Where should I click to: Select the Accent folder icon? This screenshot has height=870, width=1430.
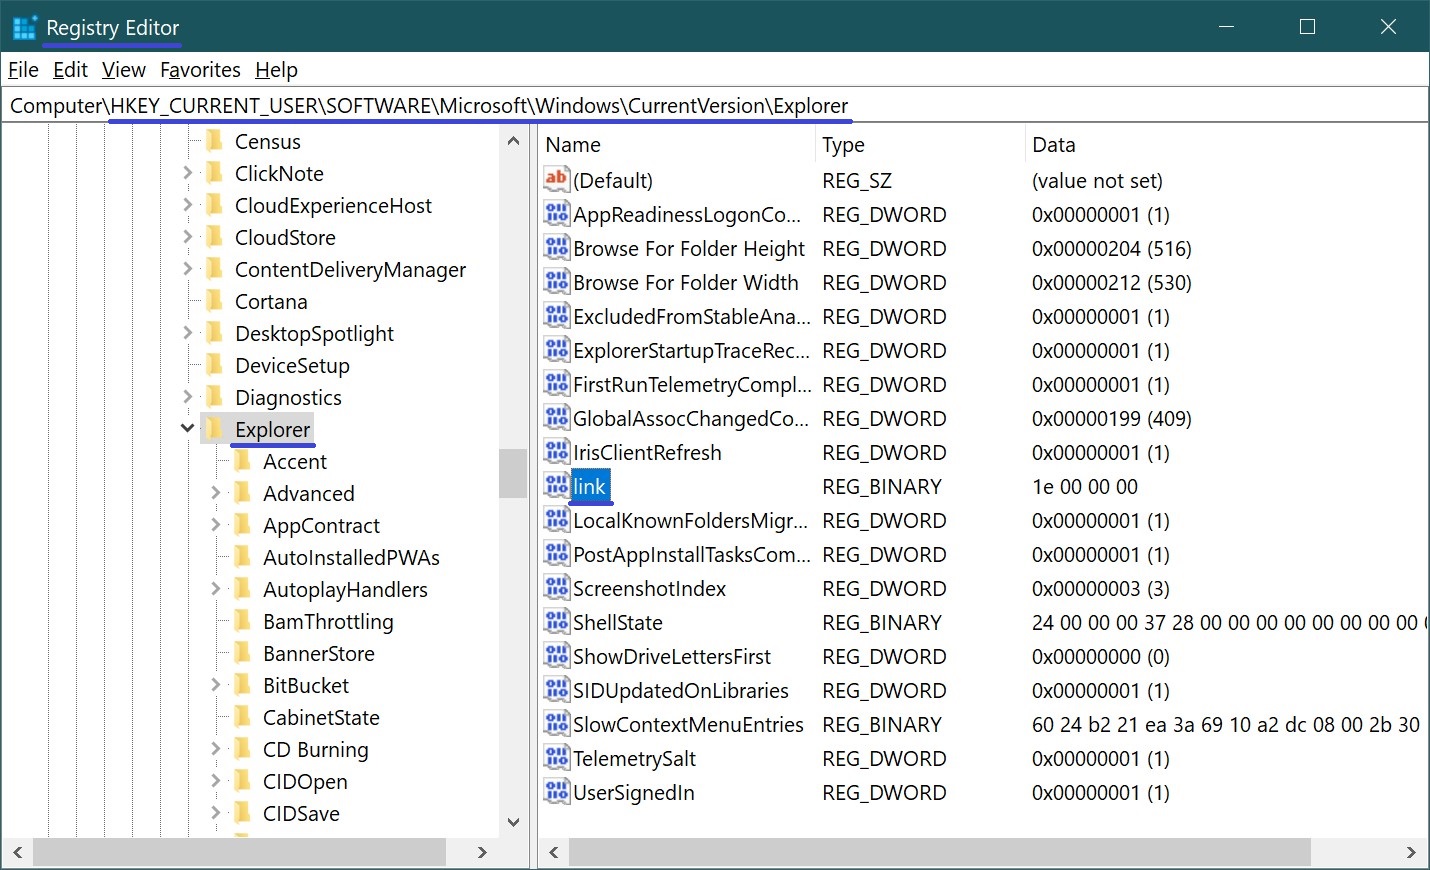click(242, 461)
